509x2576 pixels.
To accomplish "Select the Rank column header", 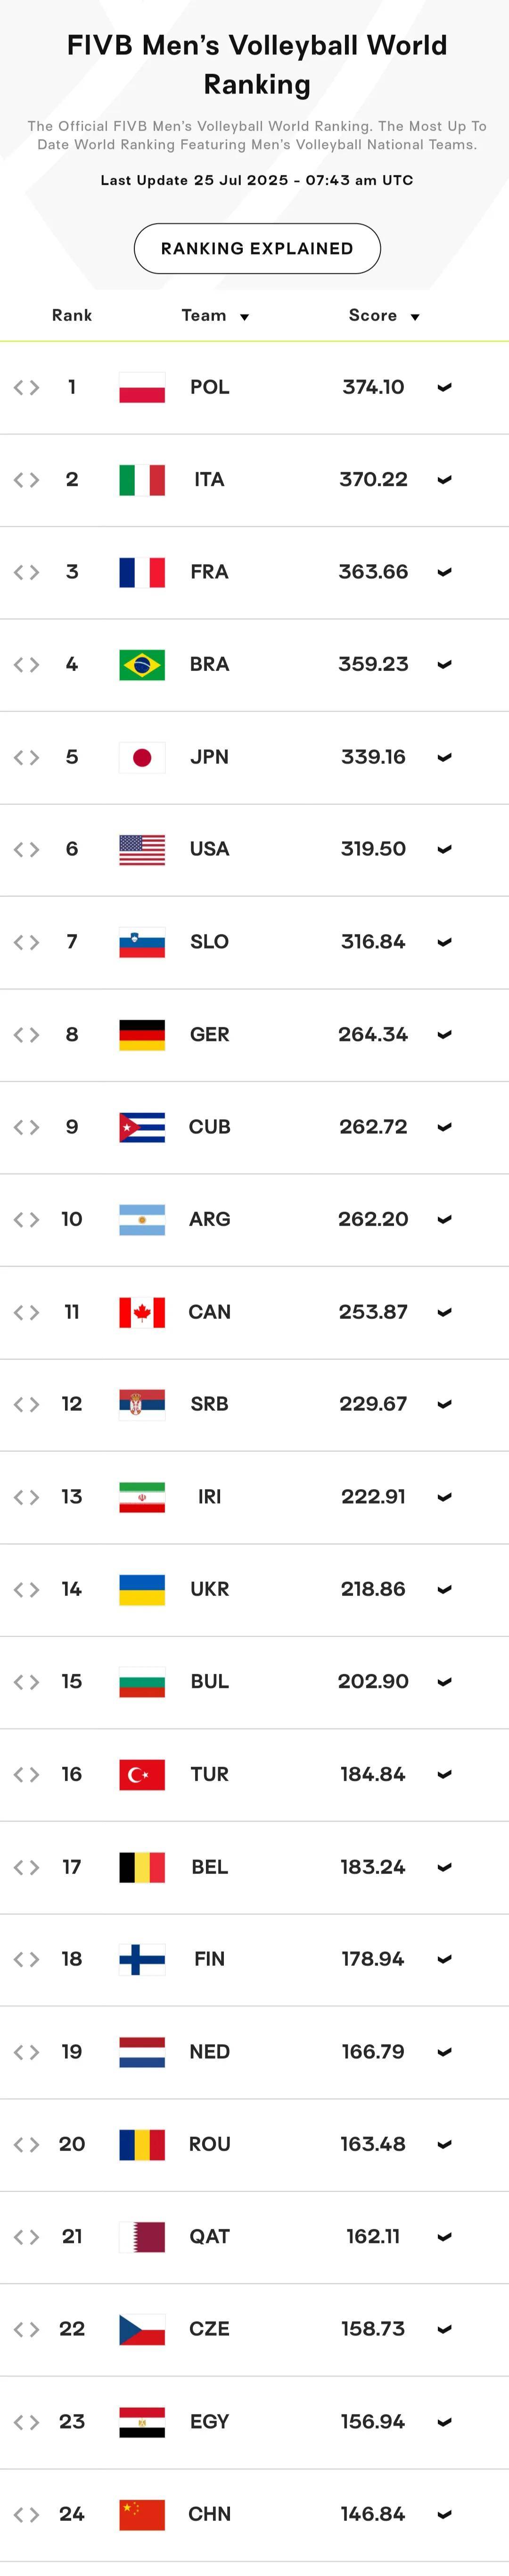I will coord(72,315).
